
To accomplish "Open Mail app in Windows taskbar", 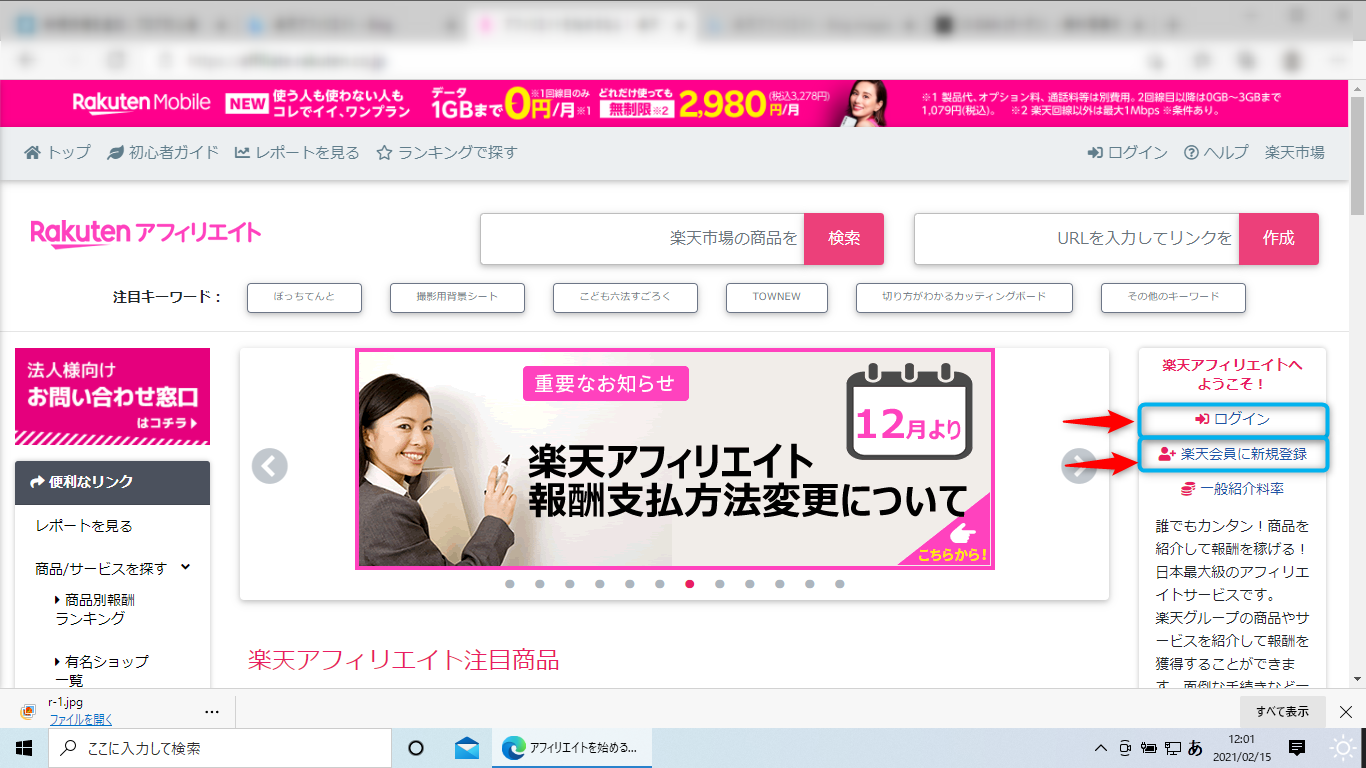I will tap(466, 748).
